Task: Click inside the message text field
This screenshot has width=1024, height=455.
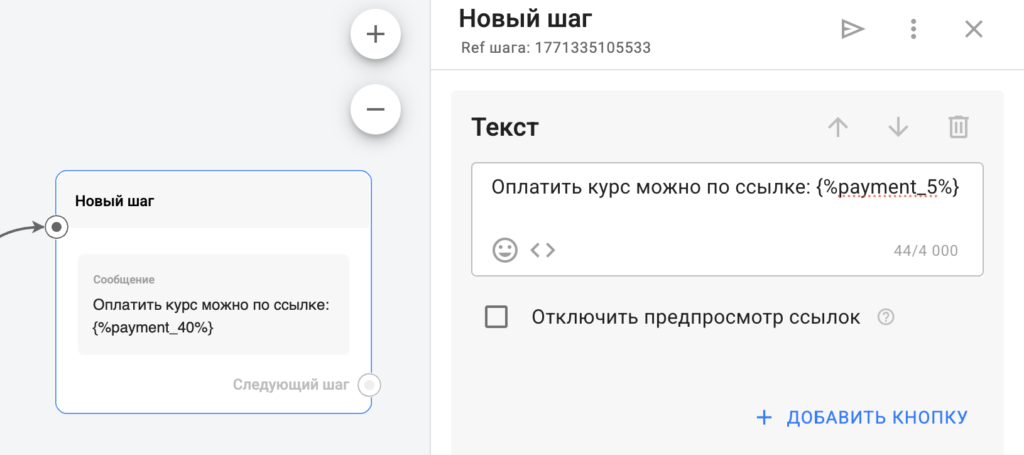Action: [725, 200]
